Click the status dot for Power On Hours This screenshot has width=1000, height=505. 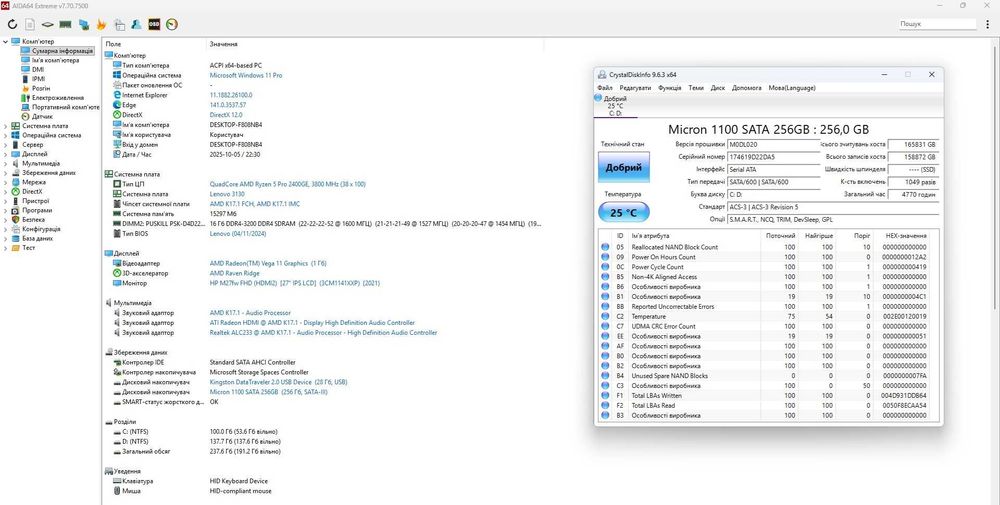(x=605, y=257)
